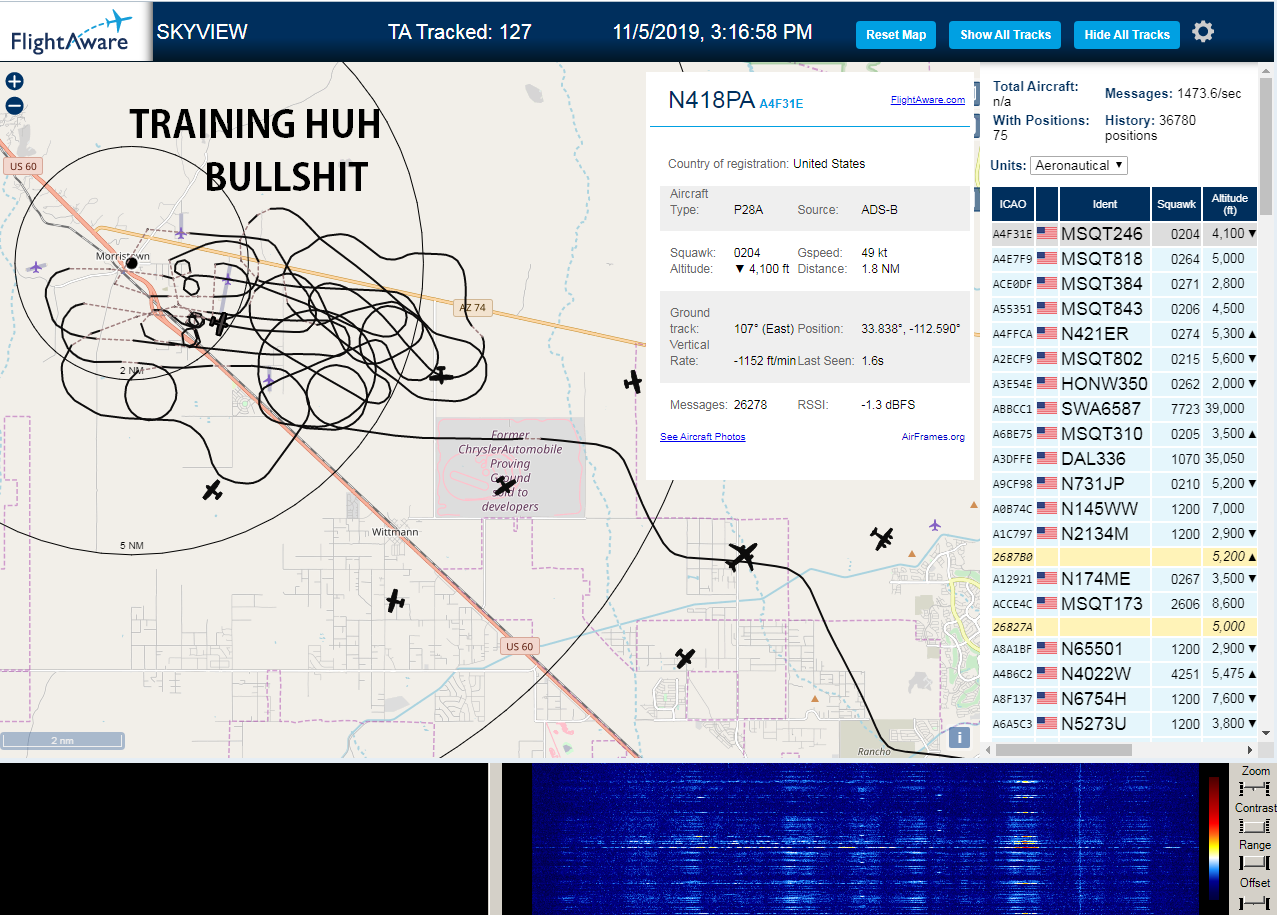The image size is (1277, 915).
Task: Select the N145WW aircraft row
Action: [x=1124, y=509]
